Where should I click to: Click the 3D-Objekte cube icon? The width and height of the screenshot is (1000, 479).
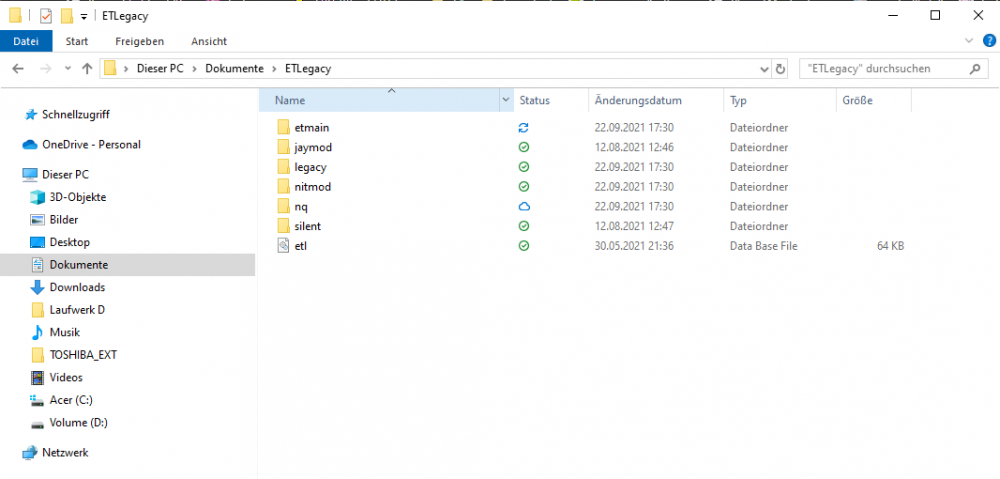click(38, 197)
